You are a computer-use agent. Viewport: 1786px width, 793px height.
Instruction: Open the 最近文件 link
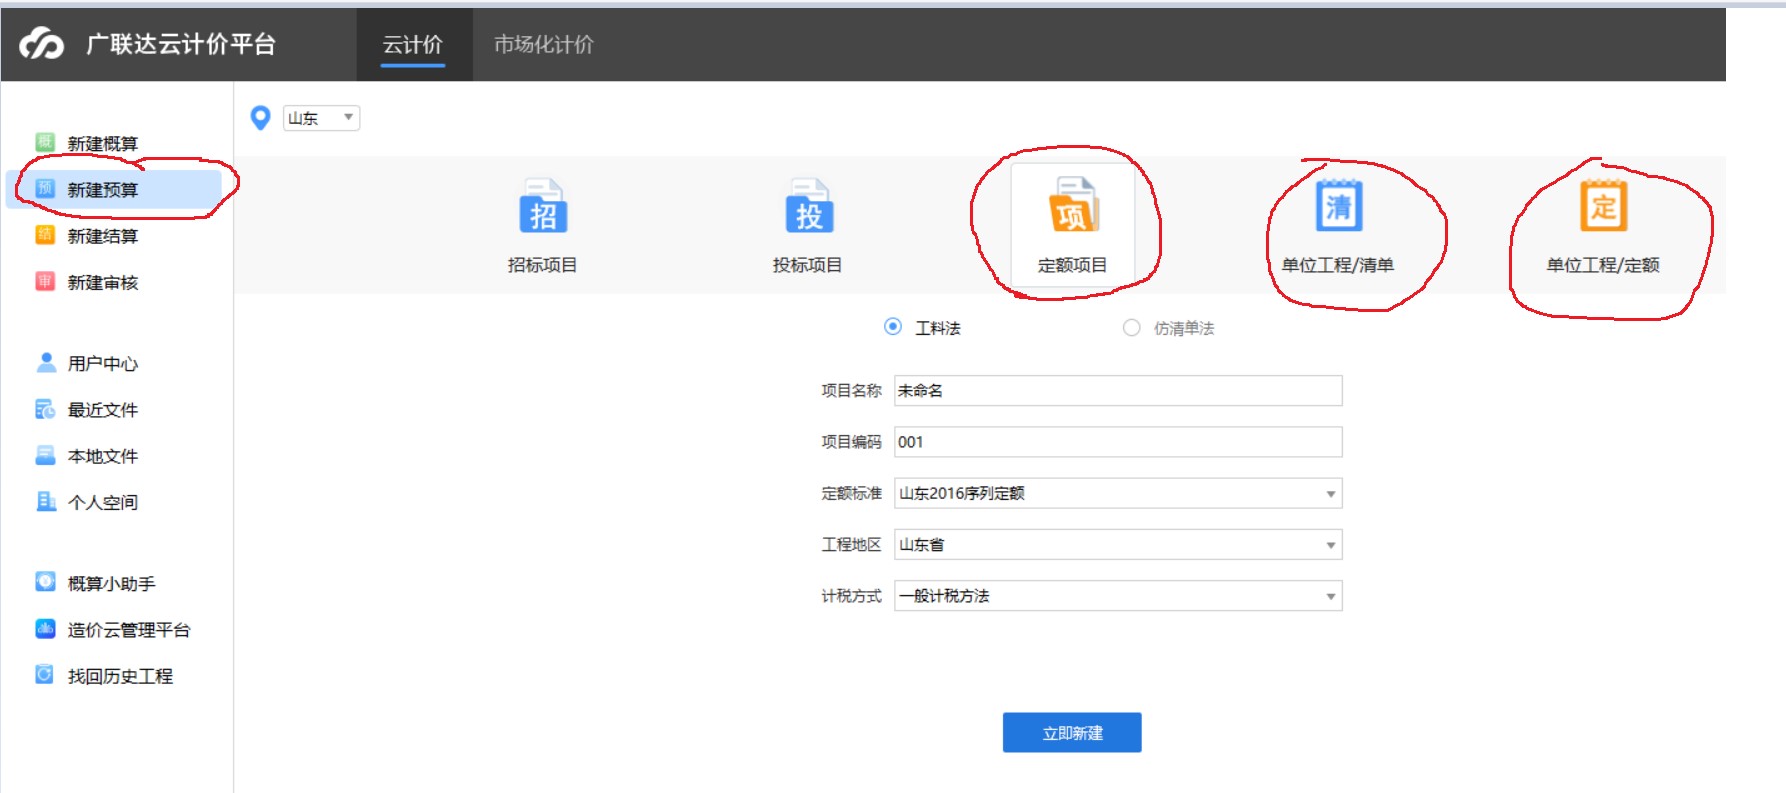[103, 410]
